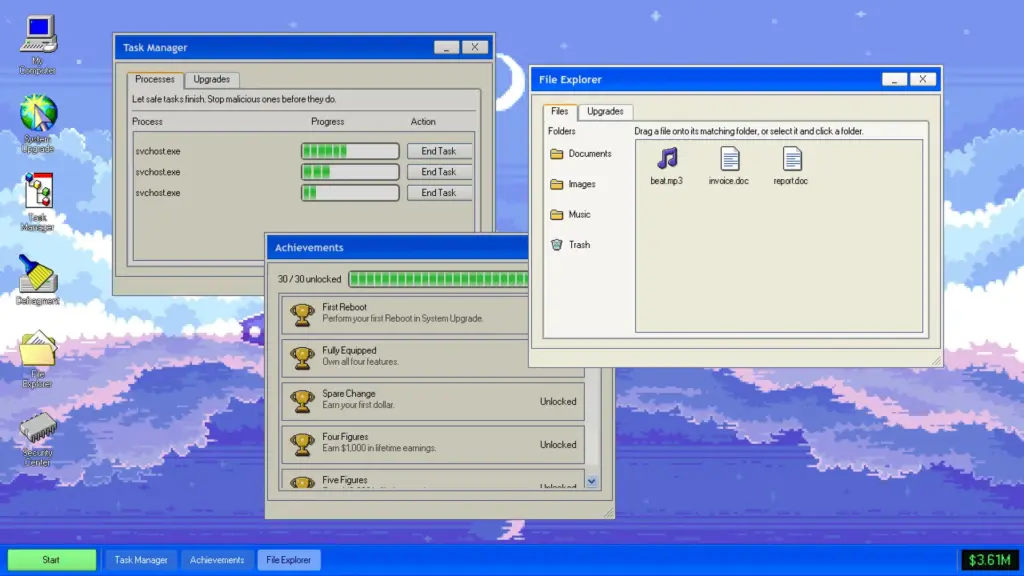Click the Achievements taskbar button
Viewport: 1024px width, 576px height.
click(217, 560)
